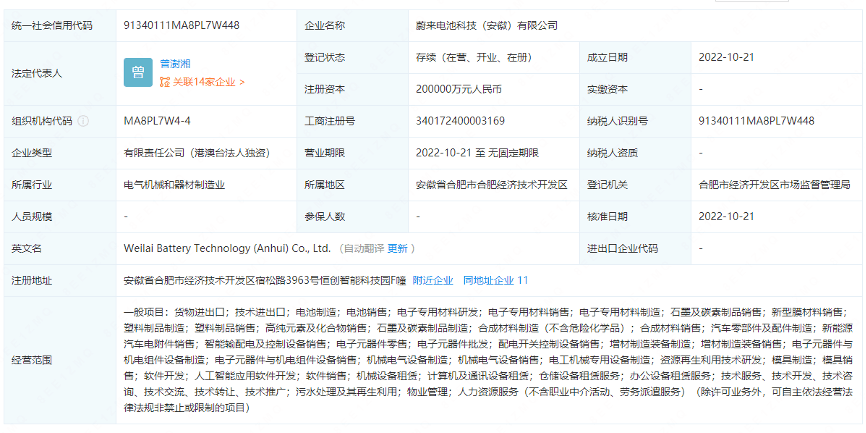This screenshot has width=866, height=433.
Task: Select English name Weilai Battery Technology (Anhui) Co., Ltd.
Action: 227,249
